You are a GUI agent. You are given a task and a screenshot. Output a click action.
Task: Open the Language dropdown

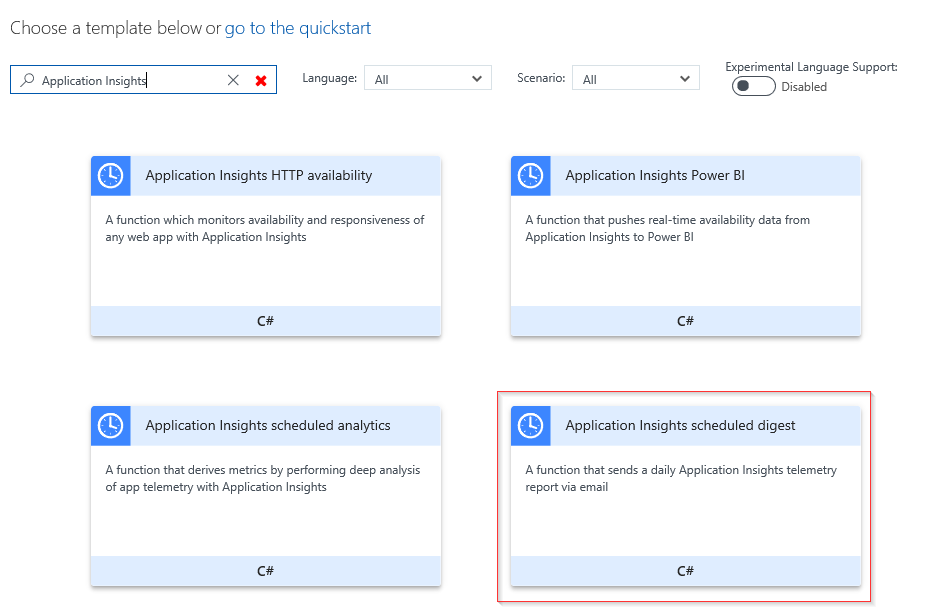tap(427, 79)
